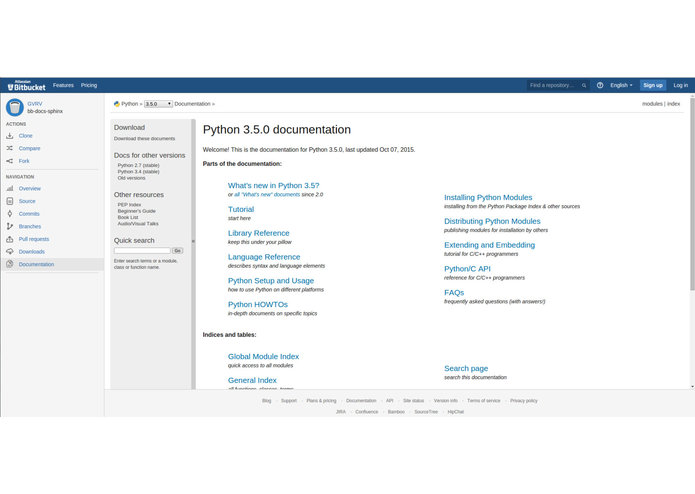Open Python Setup and Usage

point(271,281)
